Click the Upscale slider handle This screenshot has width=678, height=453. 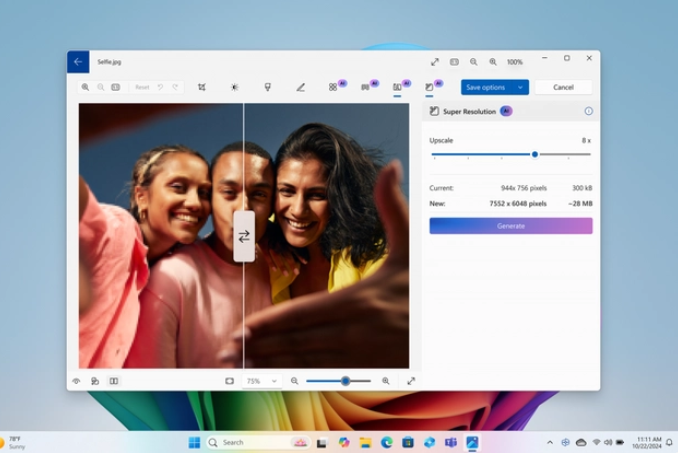point(535,154)
